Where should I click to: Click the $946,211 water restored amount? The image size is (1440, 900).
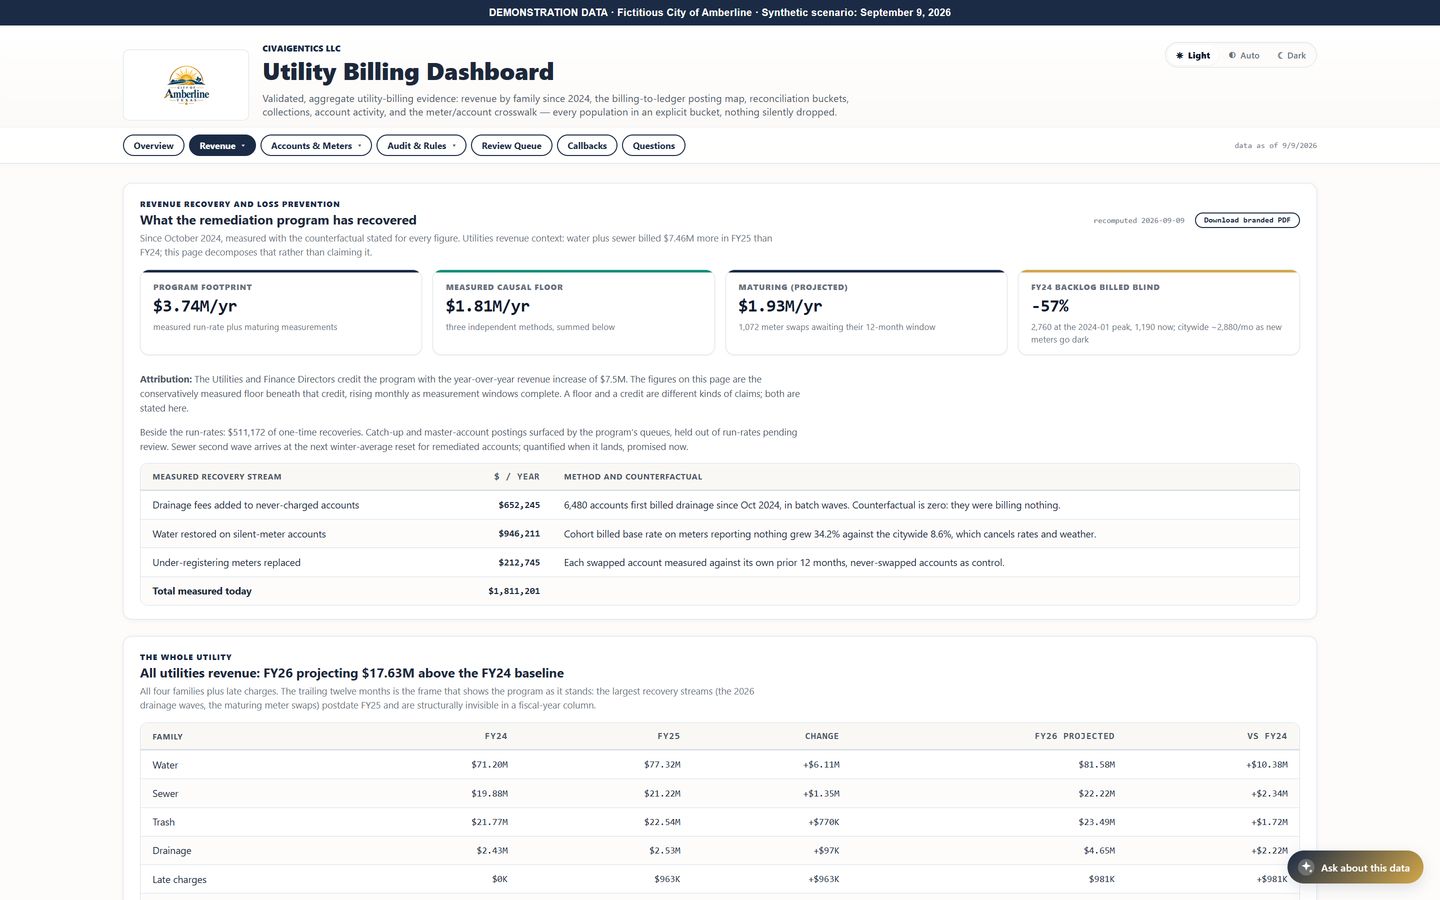[519, 534]
